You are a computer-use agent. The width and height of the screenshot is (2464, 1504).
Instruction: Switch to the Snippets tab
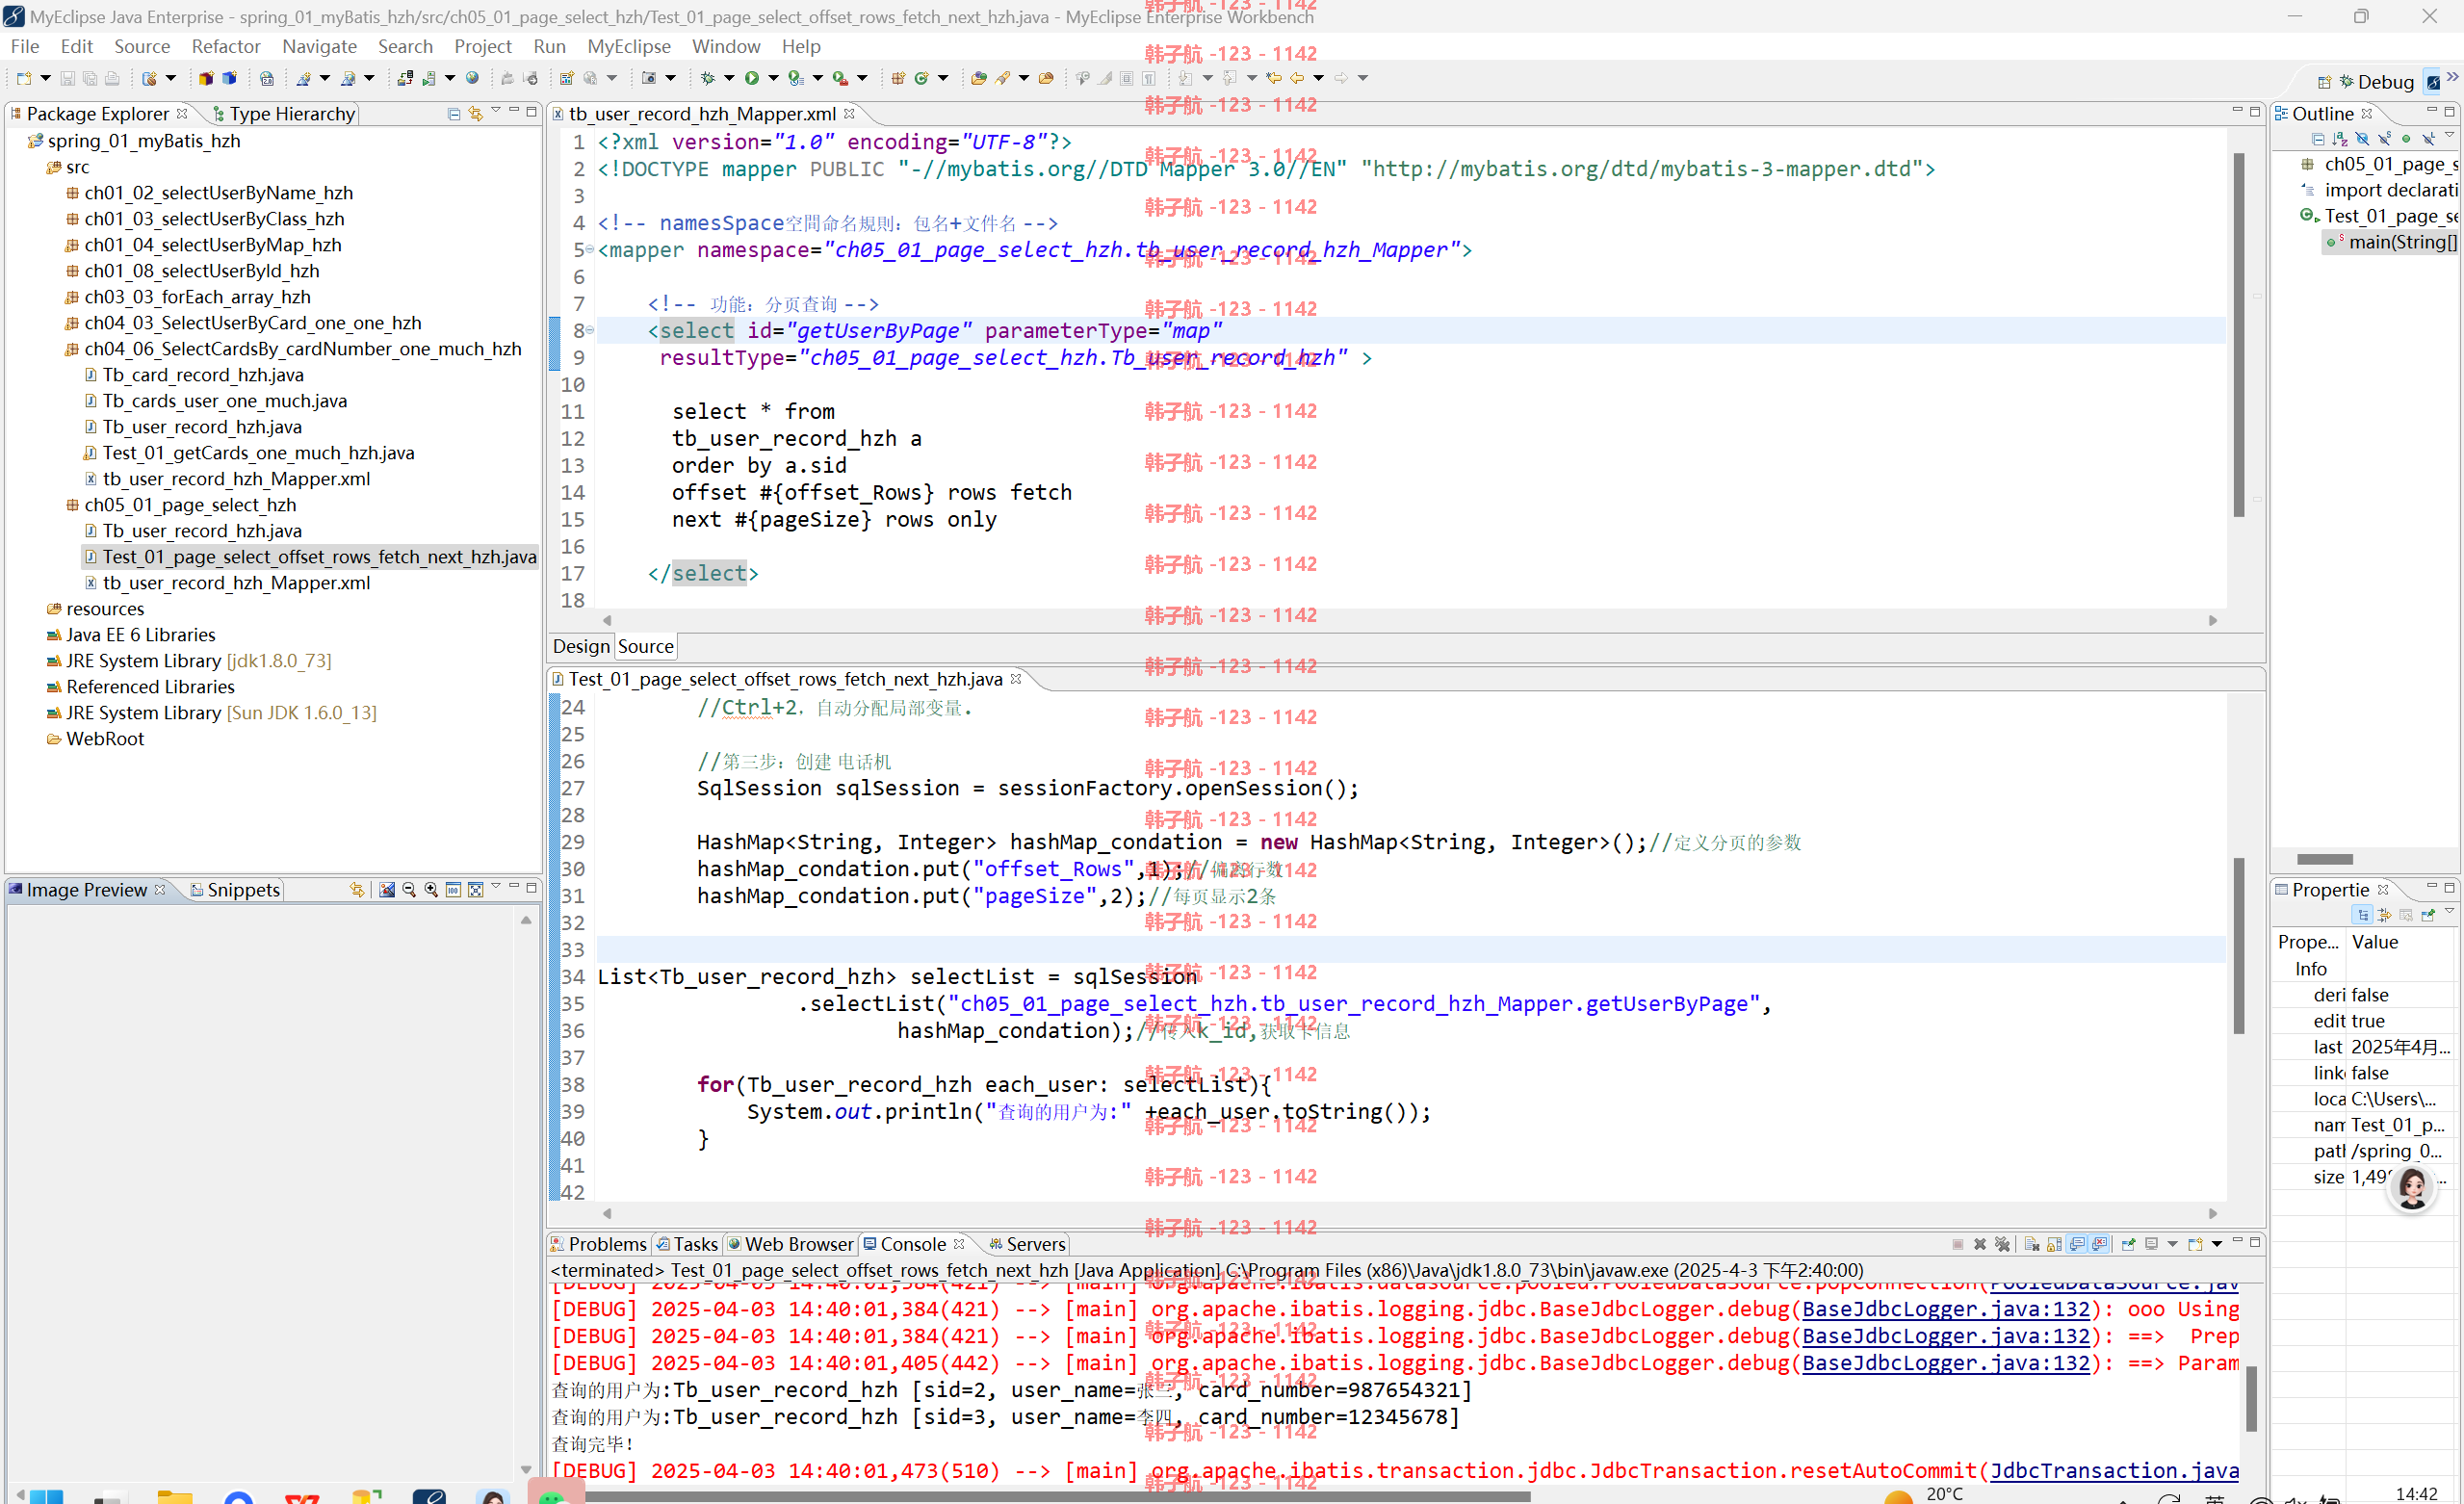coord(235,890)
